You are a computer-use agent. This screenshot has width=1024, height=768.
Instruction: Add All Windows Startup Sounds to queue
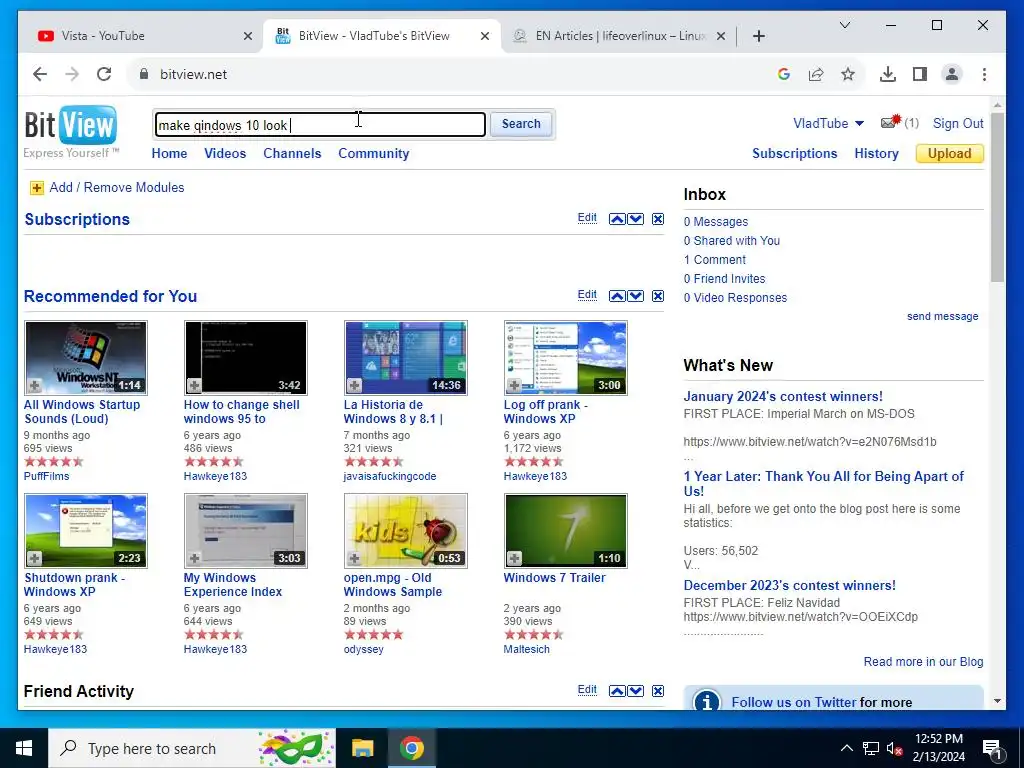tap(35, 385)
